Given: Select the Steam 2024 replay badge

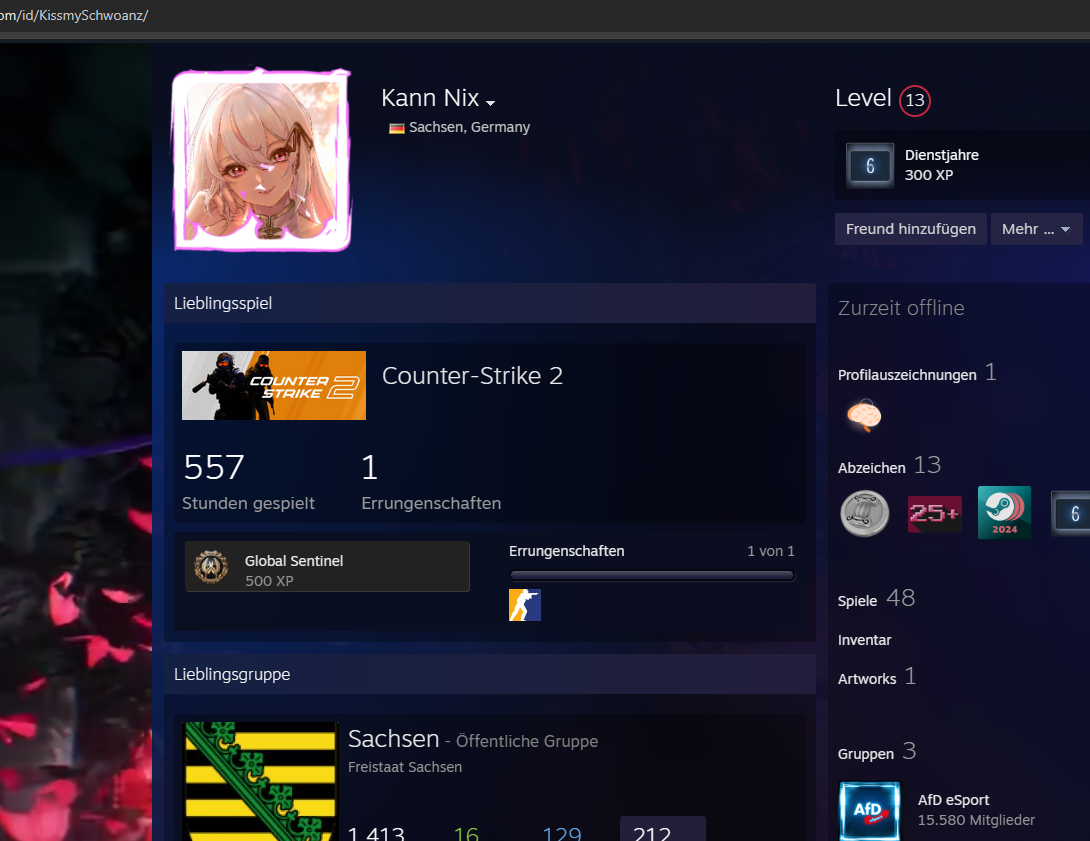Looking at the screenshot, I should point(1004,513).
